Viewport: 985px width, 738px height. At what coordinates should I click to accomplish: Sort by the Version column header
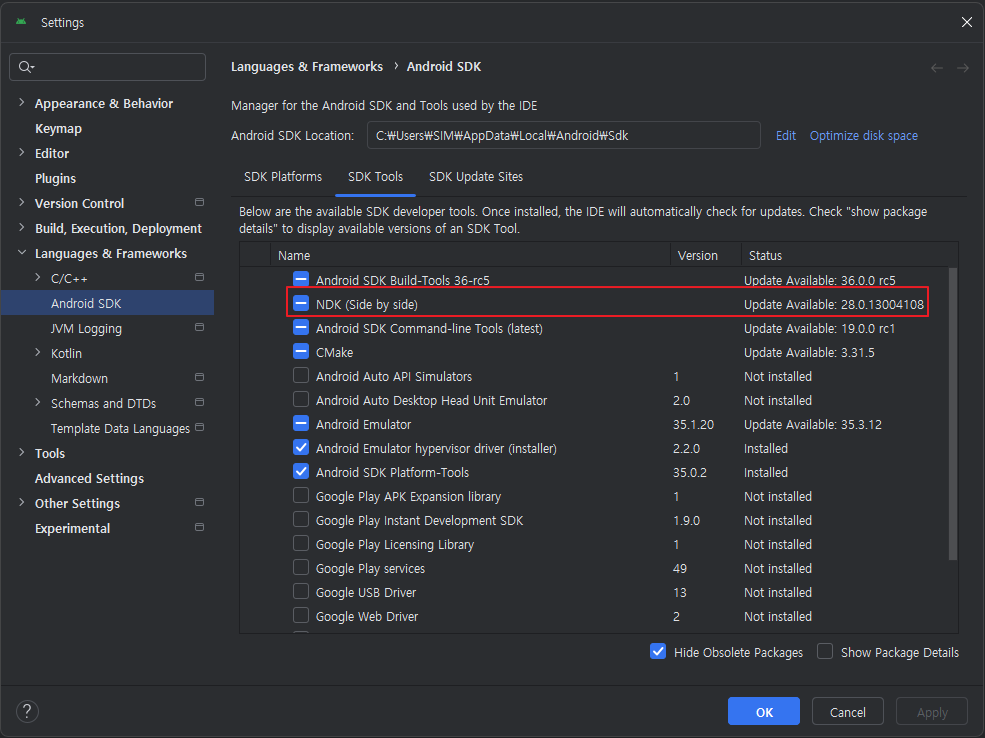(x=705, y=255)
